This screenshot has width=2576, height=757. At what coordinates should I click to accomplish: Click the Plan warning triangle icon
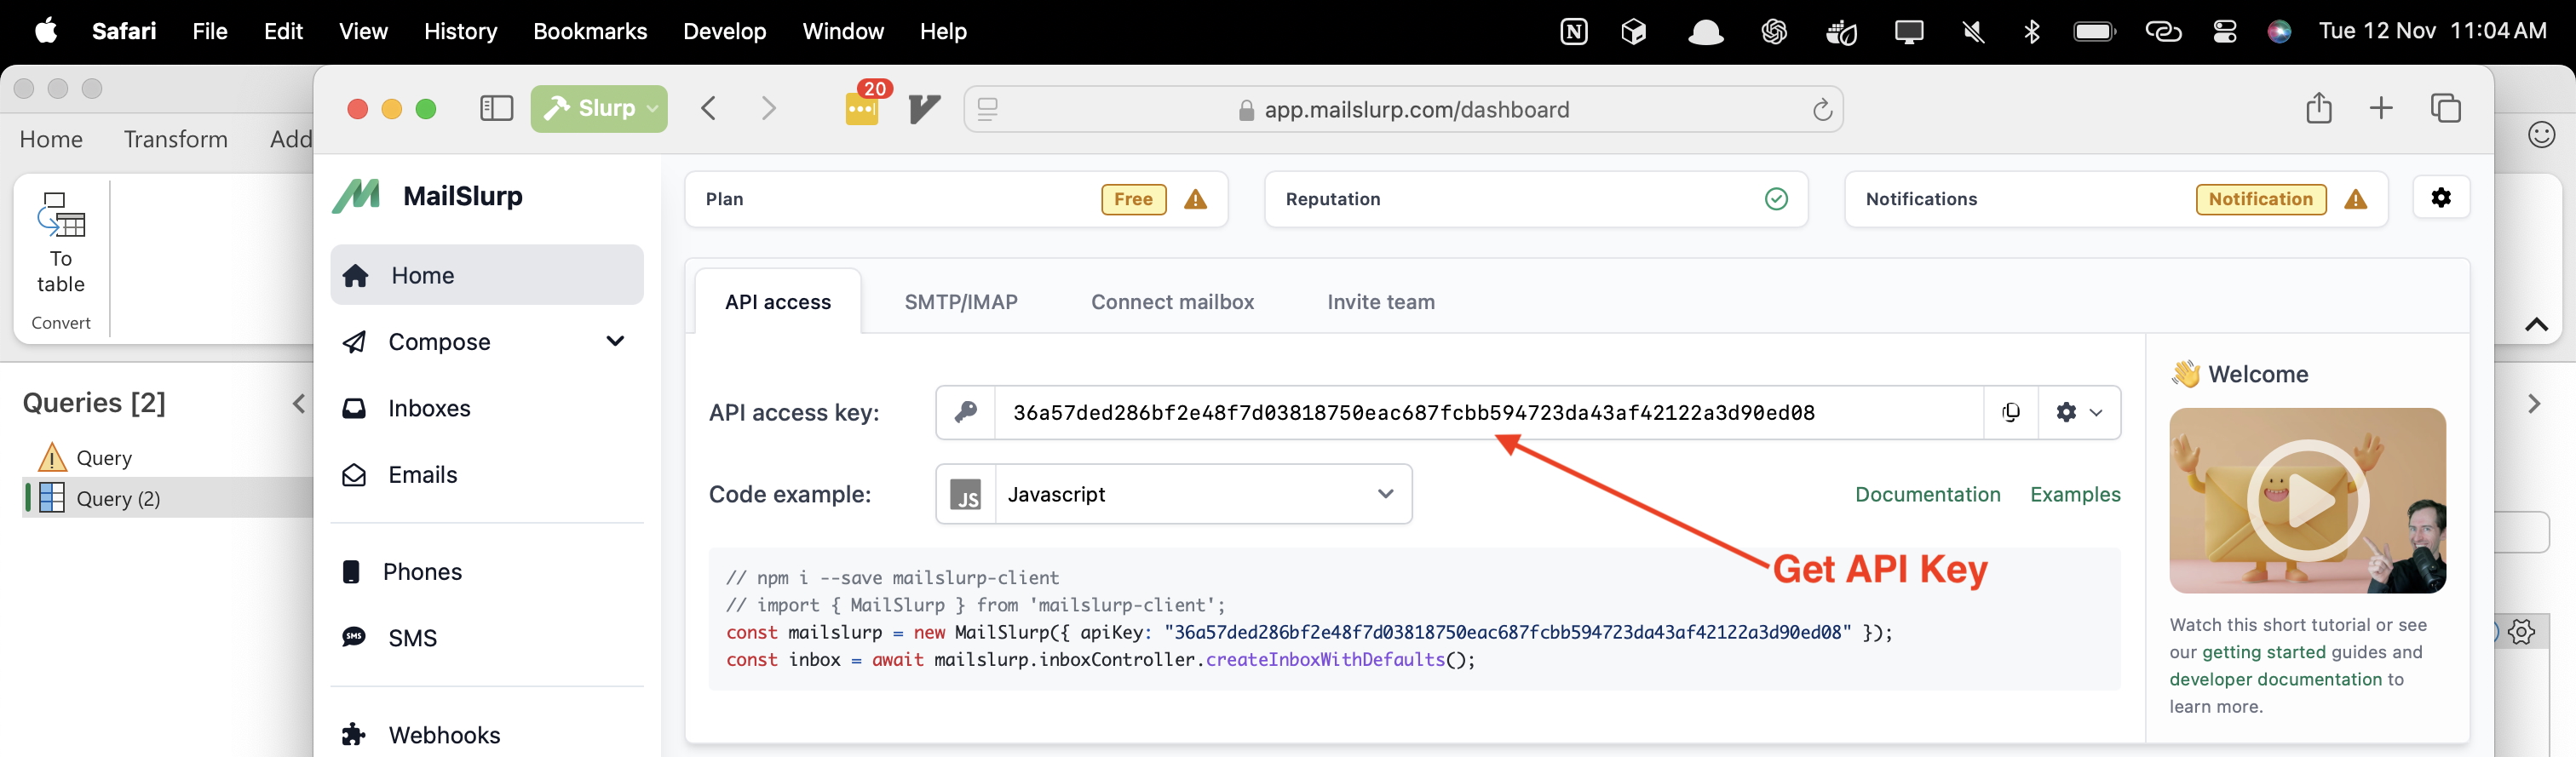(x=1195, y=199)
